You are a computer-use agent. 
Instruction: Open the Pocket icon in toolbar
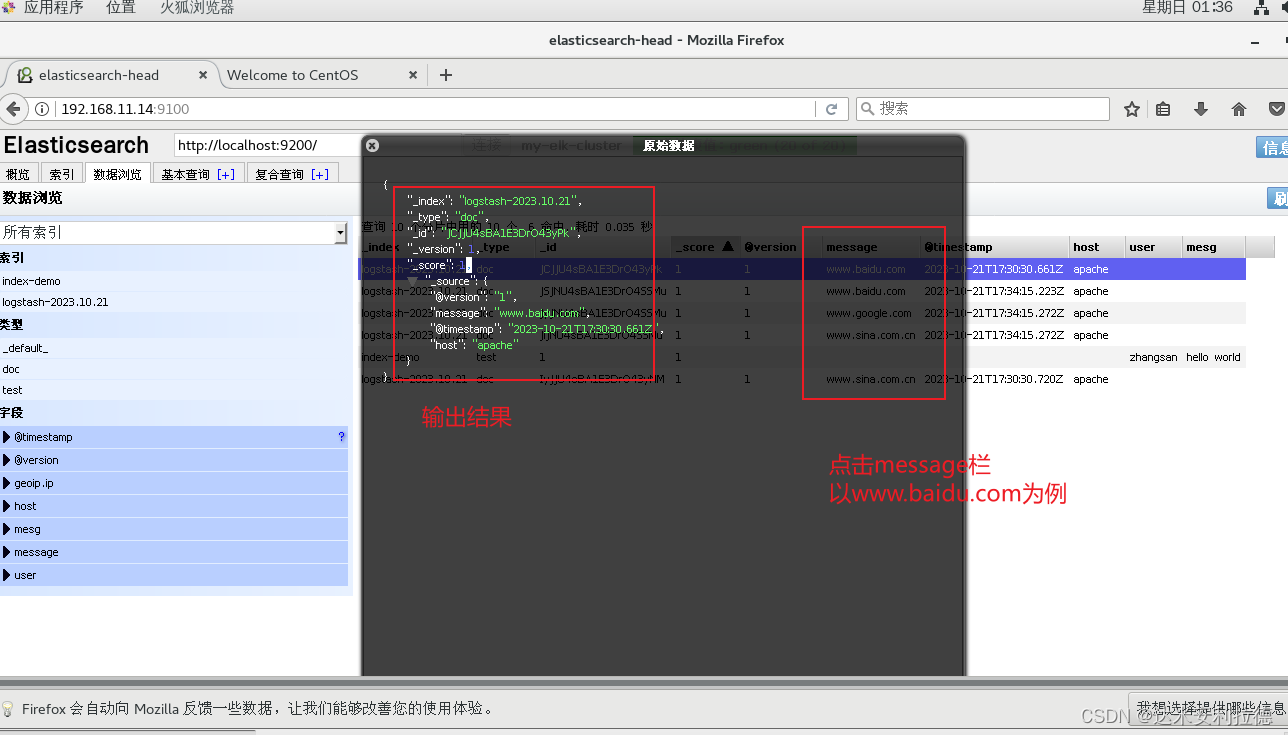click(1277, 109)
